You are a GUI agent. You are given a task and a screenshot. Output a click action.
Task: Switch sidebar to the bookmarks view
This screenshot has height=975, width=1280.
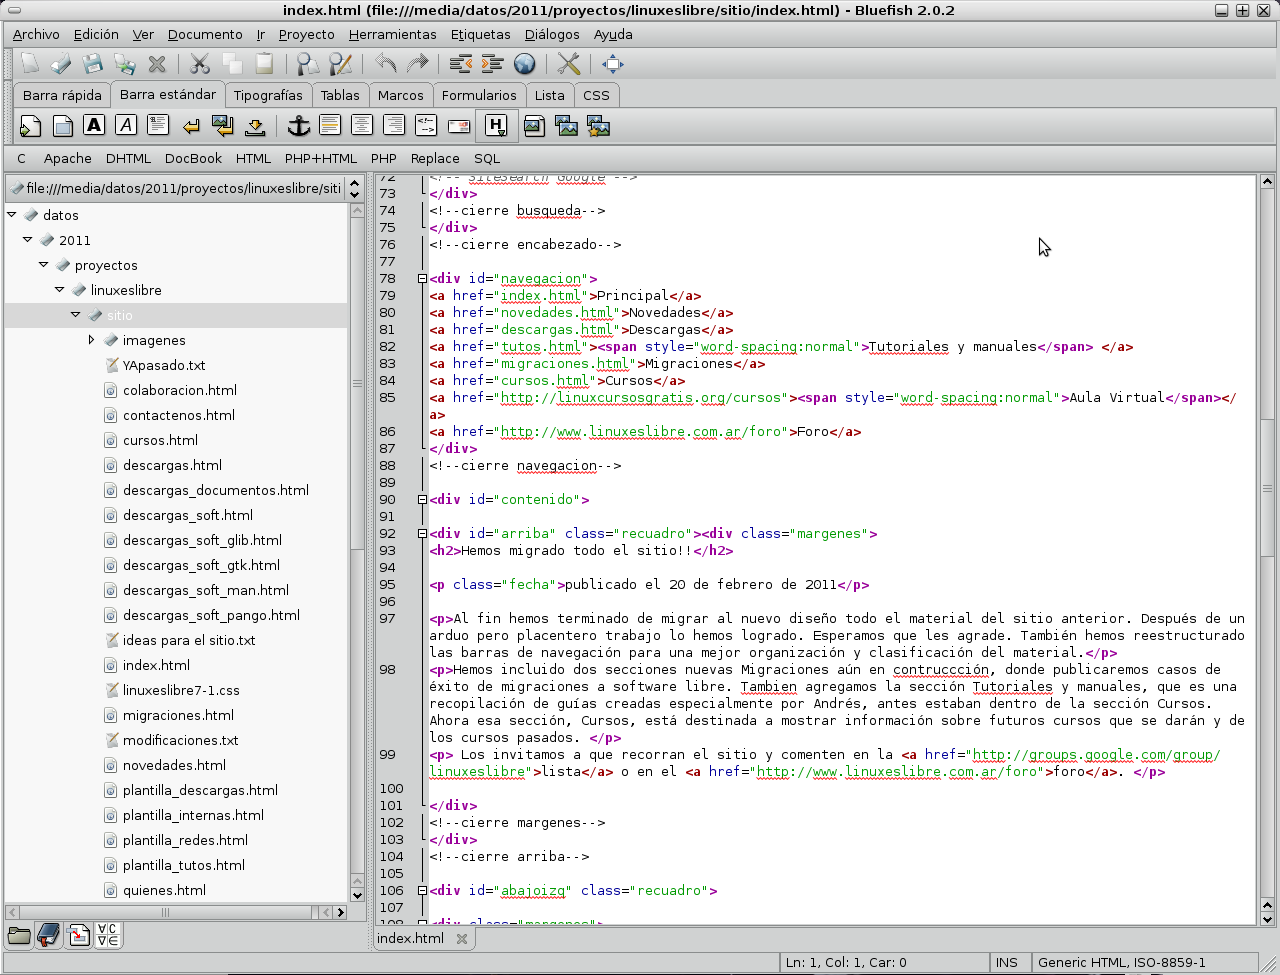coord(47,935)
